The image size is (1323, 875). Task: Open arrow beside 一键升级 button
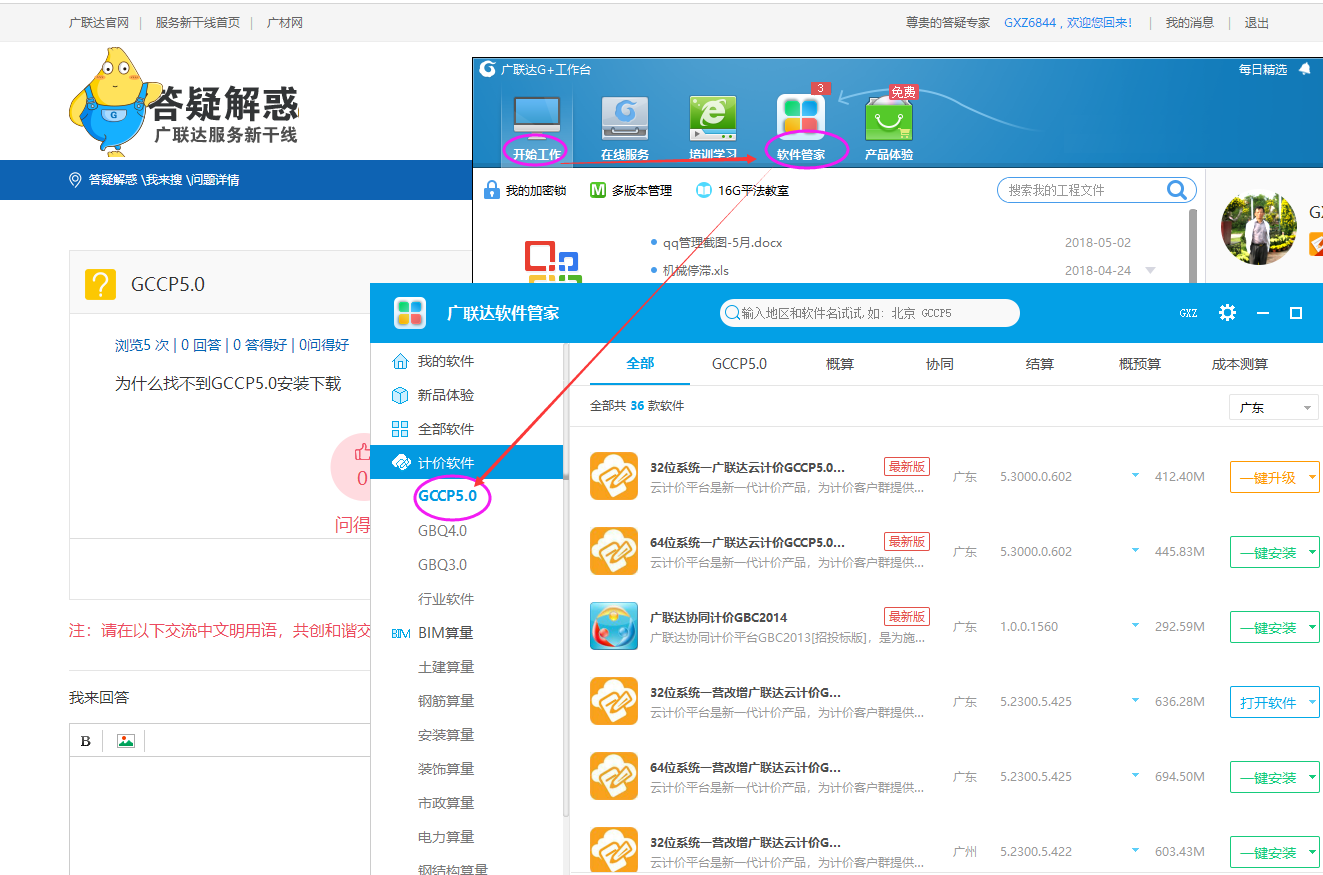[1311, 477]
